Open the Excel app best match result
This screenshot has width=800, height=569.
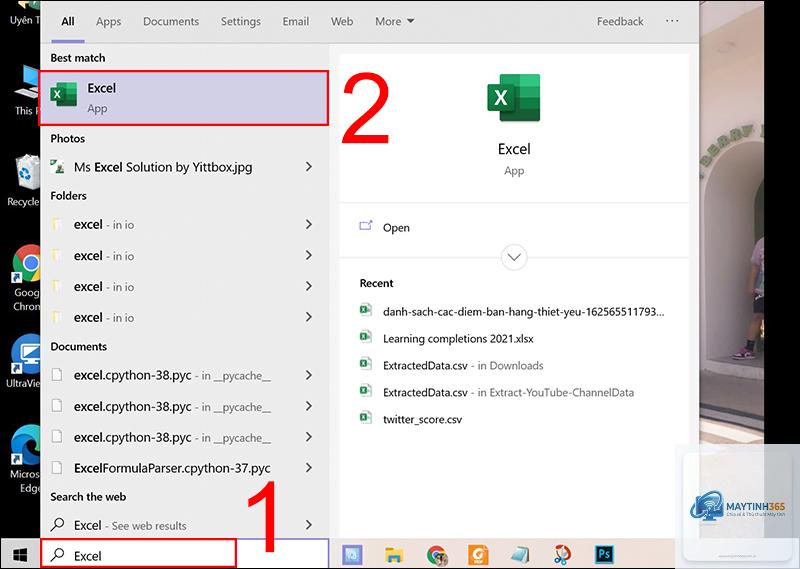point(184,98)
